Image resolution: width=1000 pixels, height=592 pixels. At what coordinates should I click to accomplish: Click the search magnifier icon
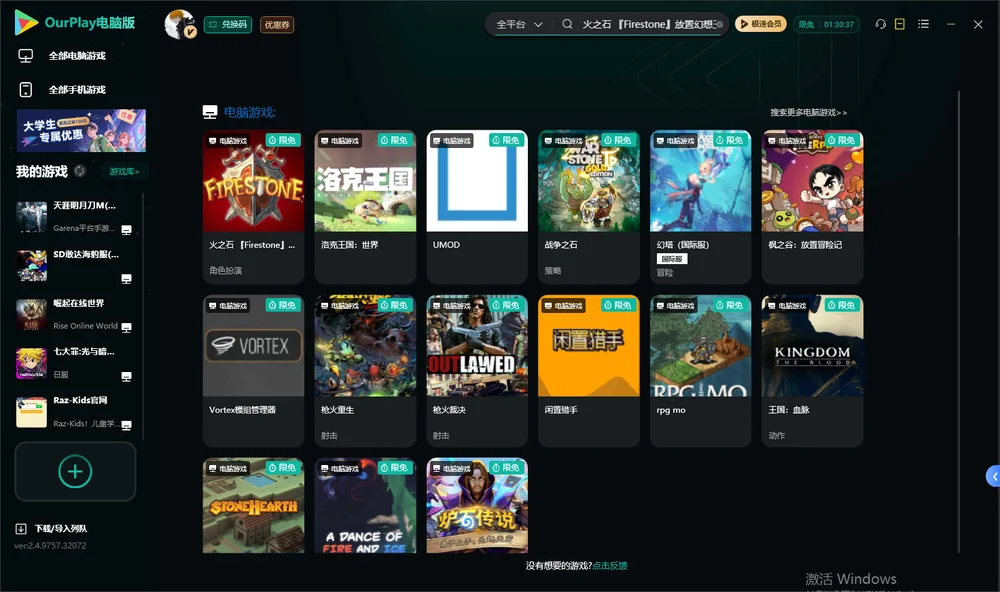point(567,24)
